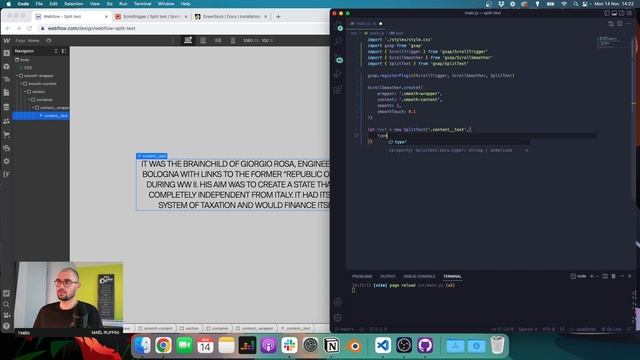Split the VS Code editor right
The image size is (640, 360).
pos(620,24)
